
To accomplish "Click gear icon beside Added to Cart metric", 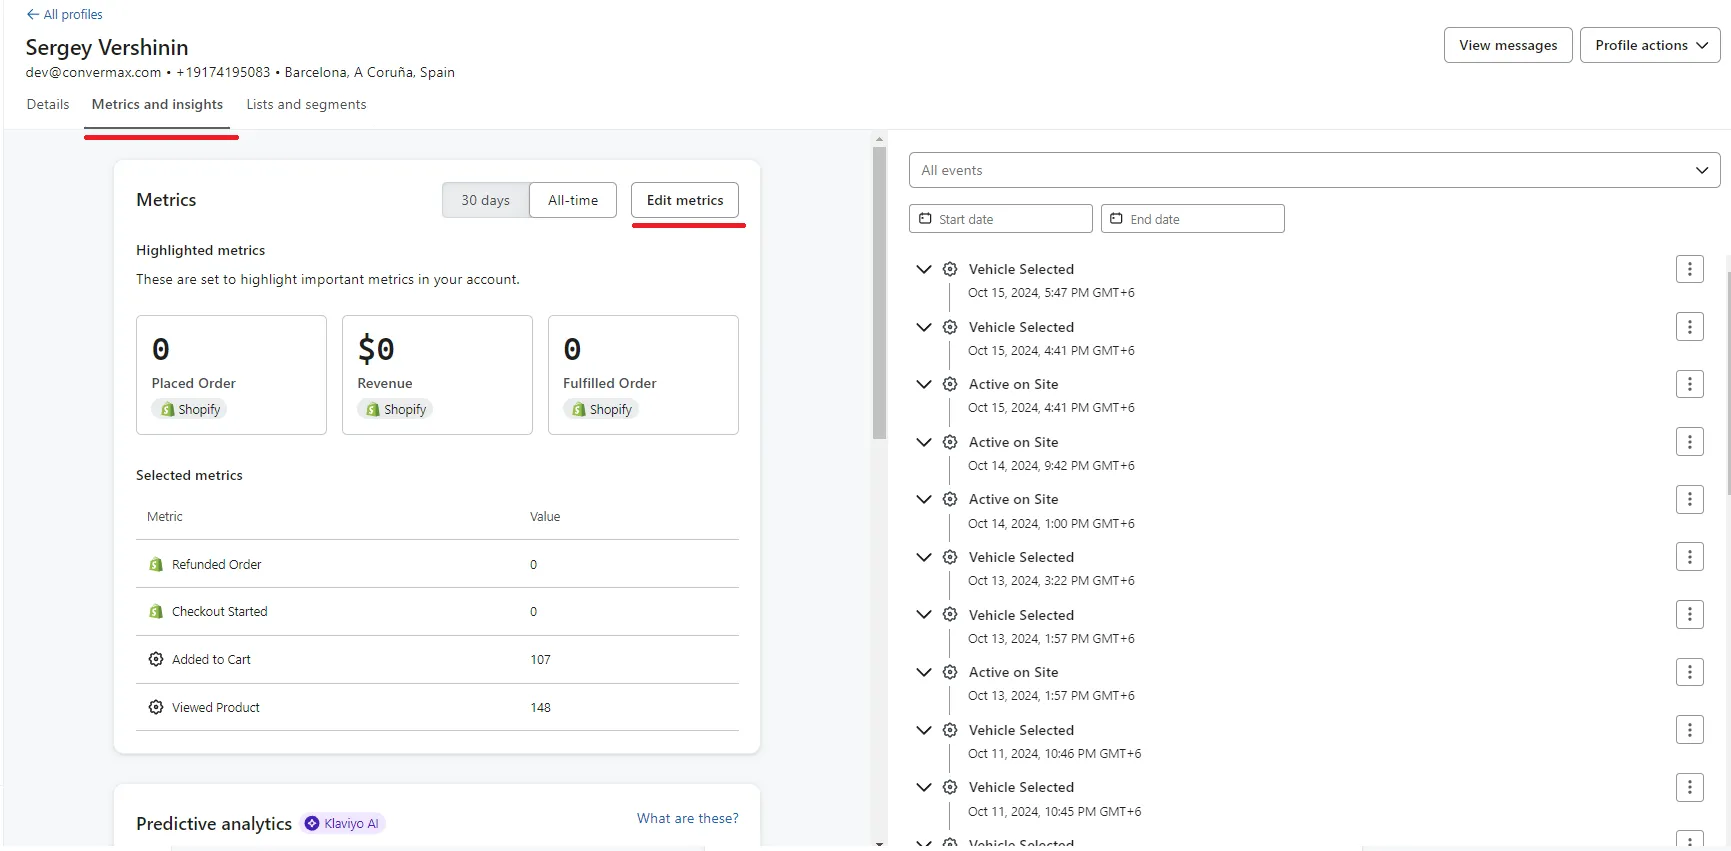I will point(156,659).
